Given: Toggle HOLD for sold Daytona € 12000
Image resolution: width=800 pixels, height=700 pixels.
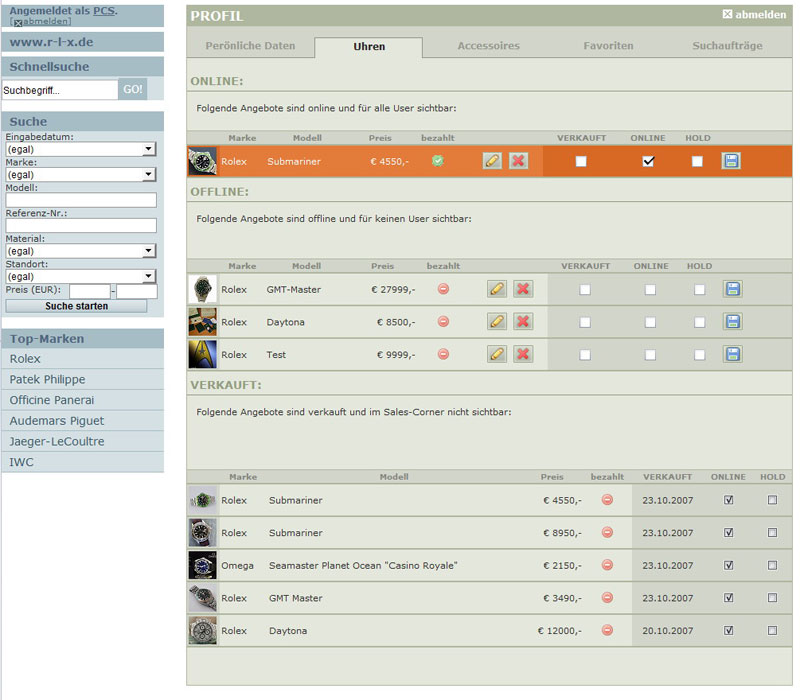Looking at the screenshot, I should point(772,631).
